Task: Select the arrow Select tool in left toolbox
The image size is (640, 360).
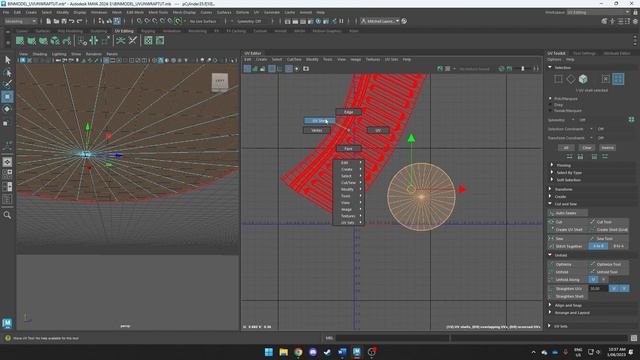Action: 7,60
